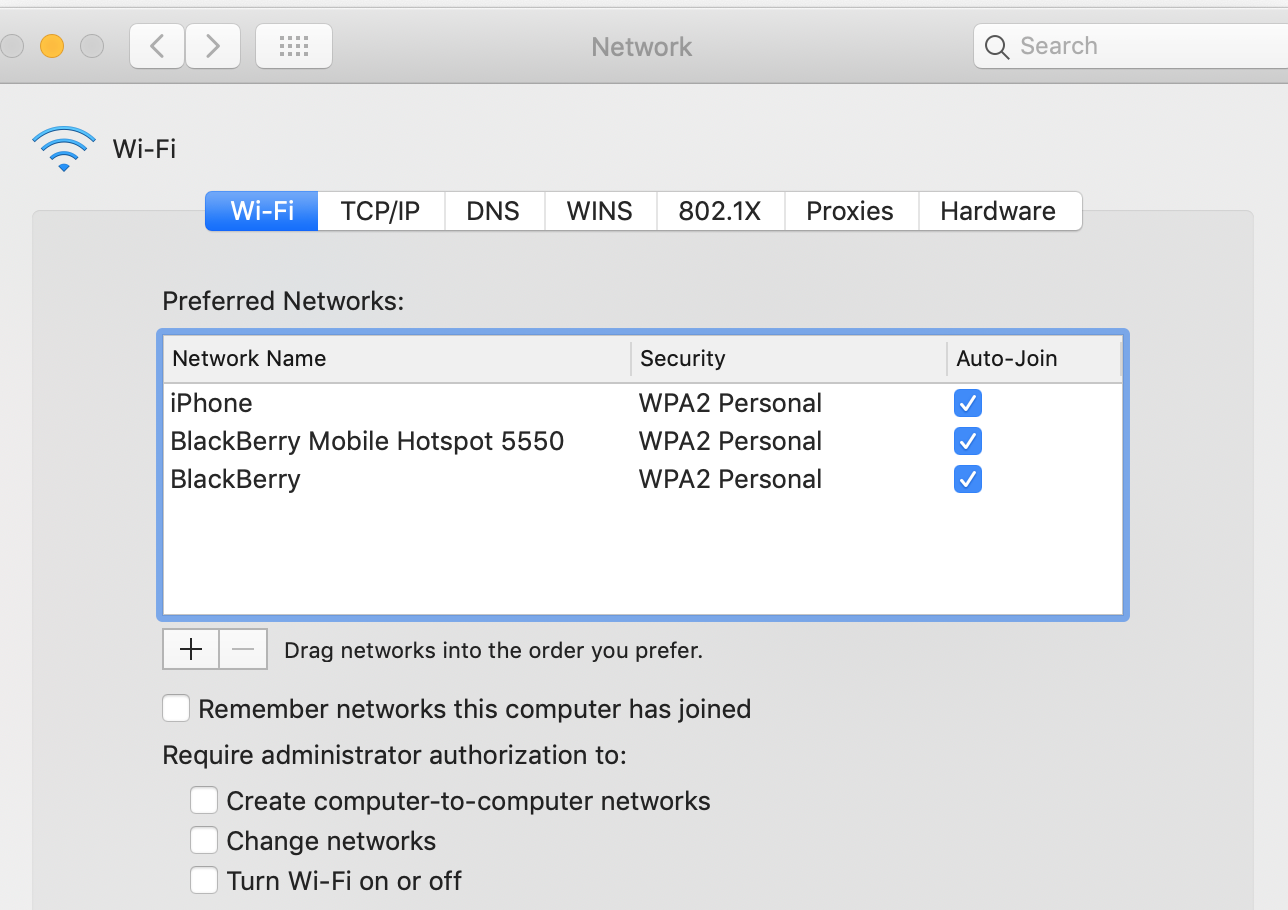Open the DNS tab
This screenshot has height=910, width=1288.
pos(493,211)
